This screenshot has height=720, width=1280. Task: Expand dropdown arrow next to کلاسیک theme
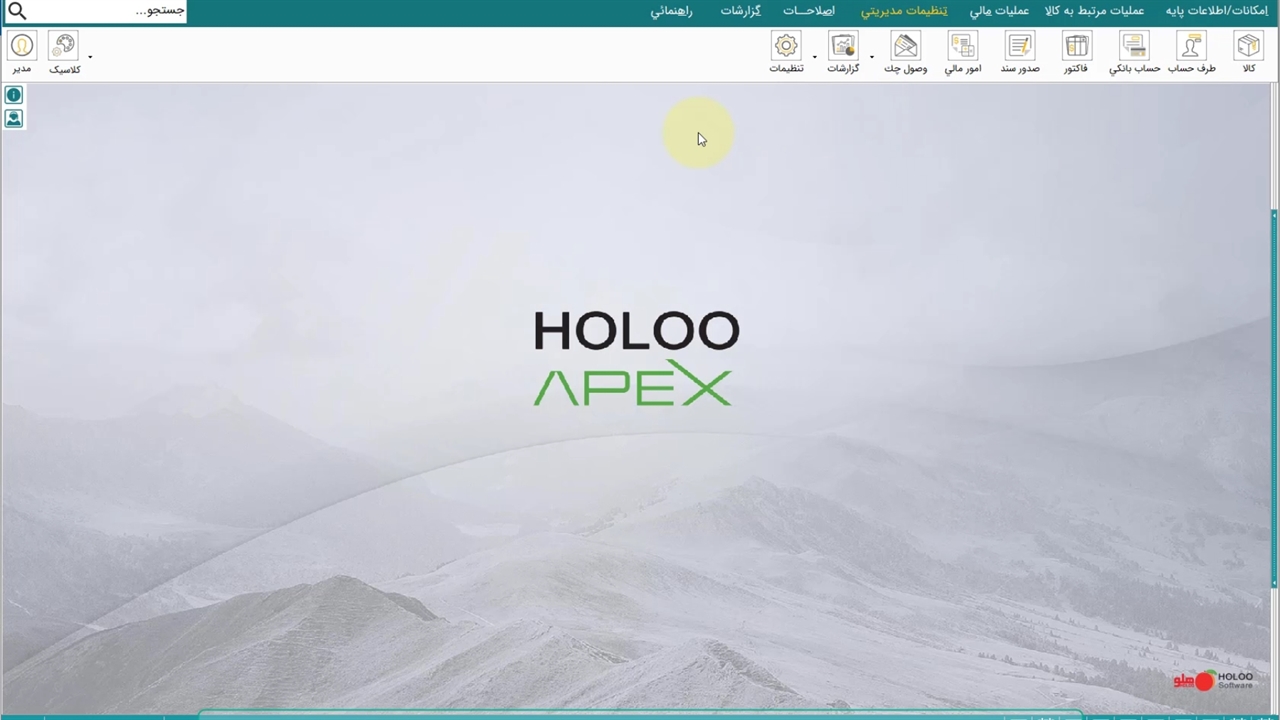(x=90, y=57)
